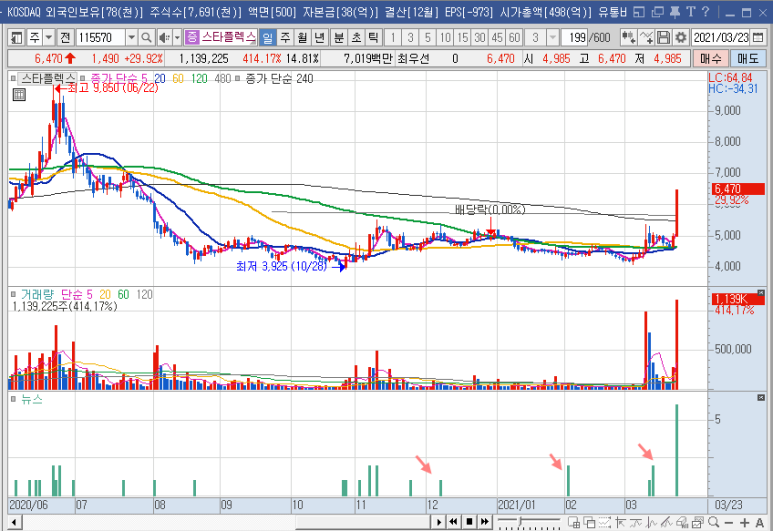Click the horizontal scrollbar left arrow

click(14, 522)
